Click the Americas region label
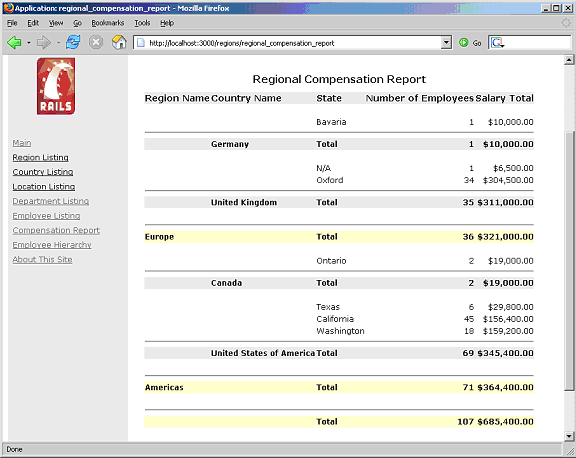The width and height of the screenshot is (576, 458). [164, 387]
